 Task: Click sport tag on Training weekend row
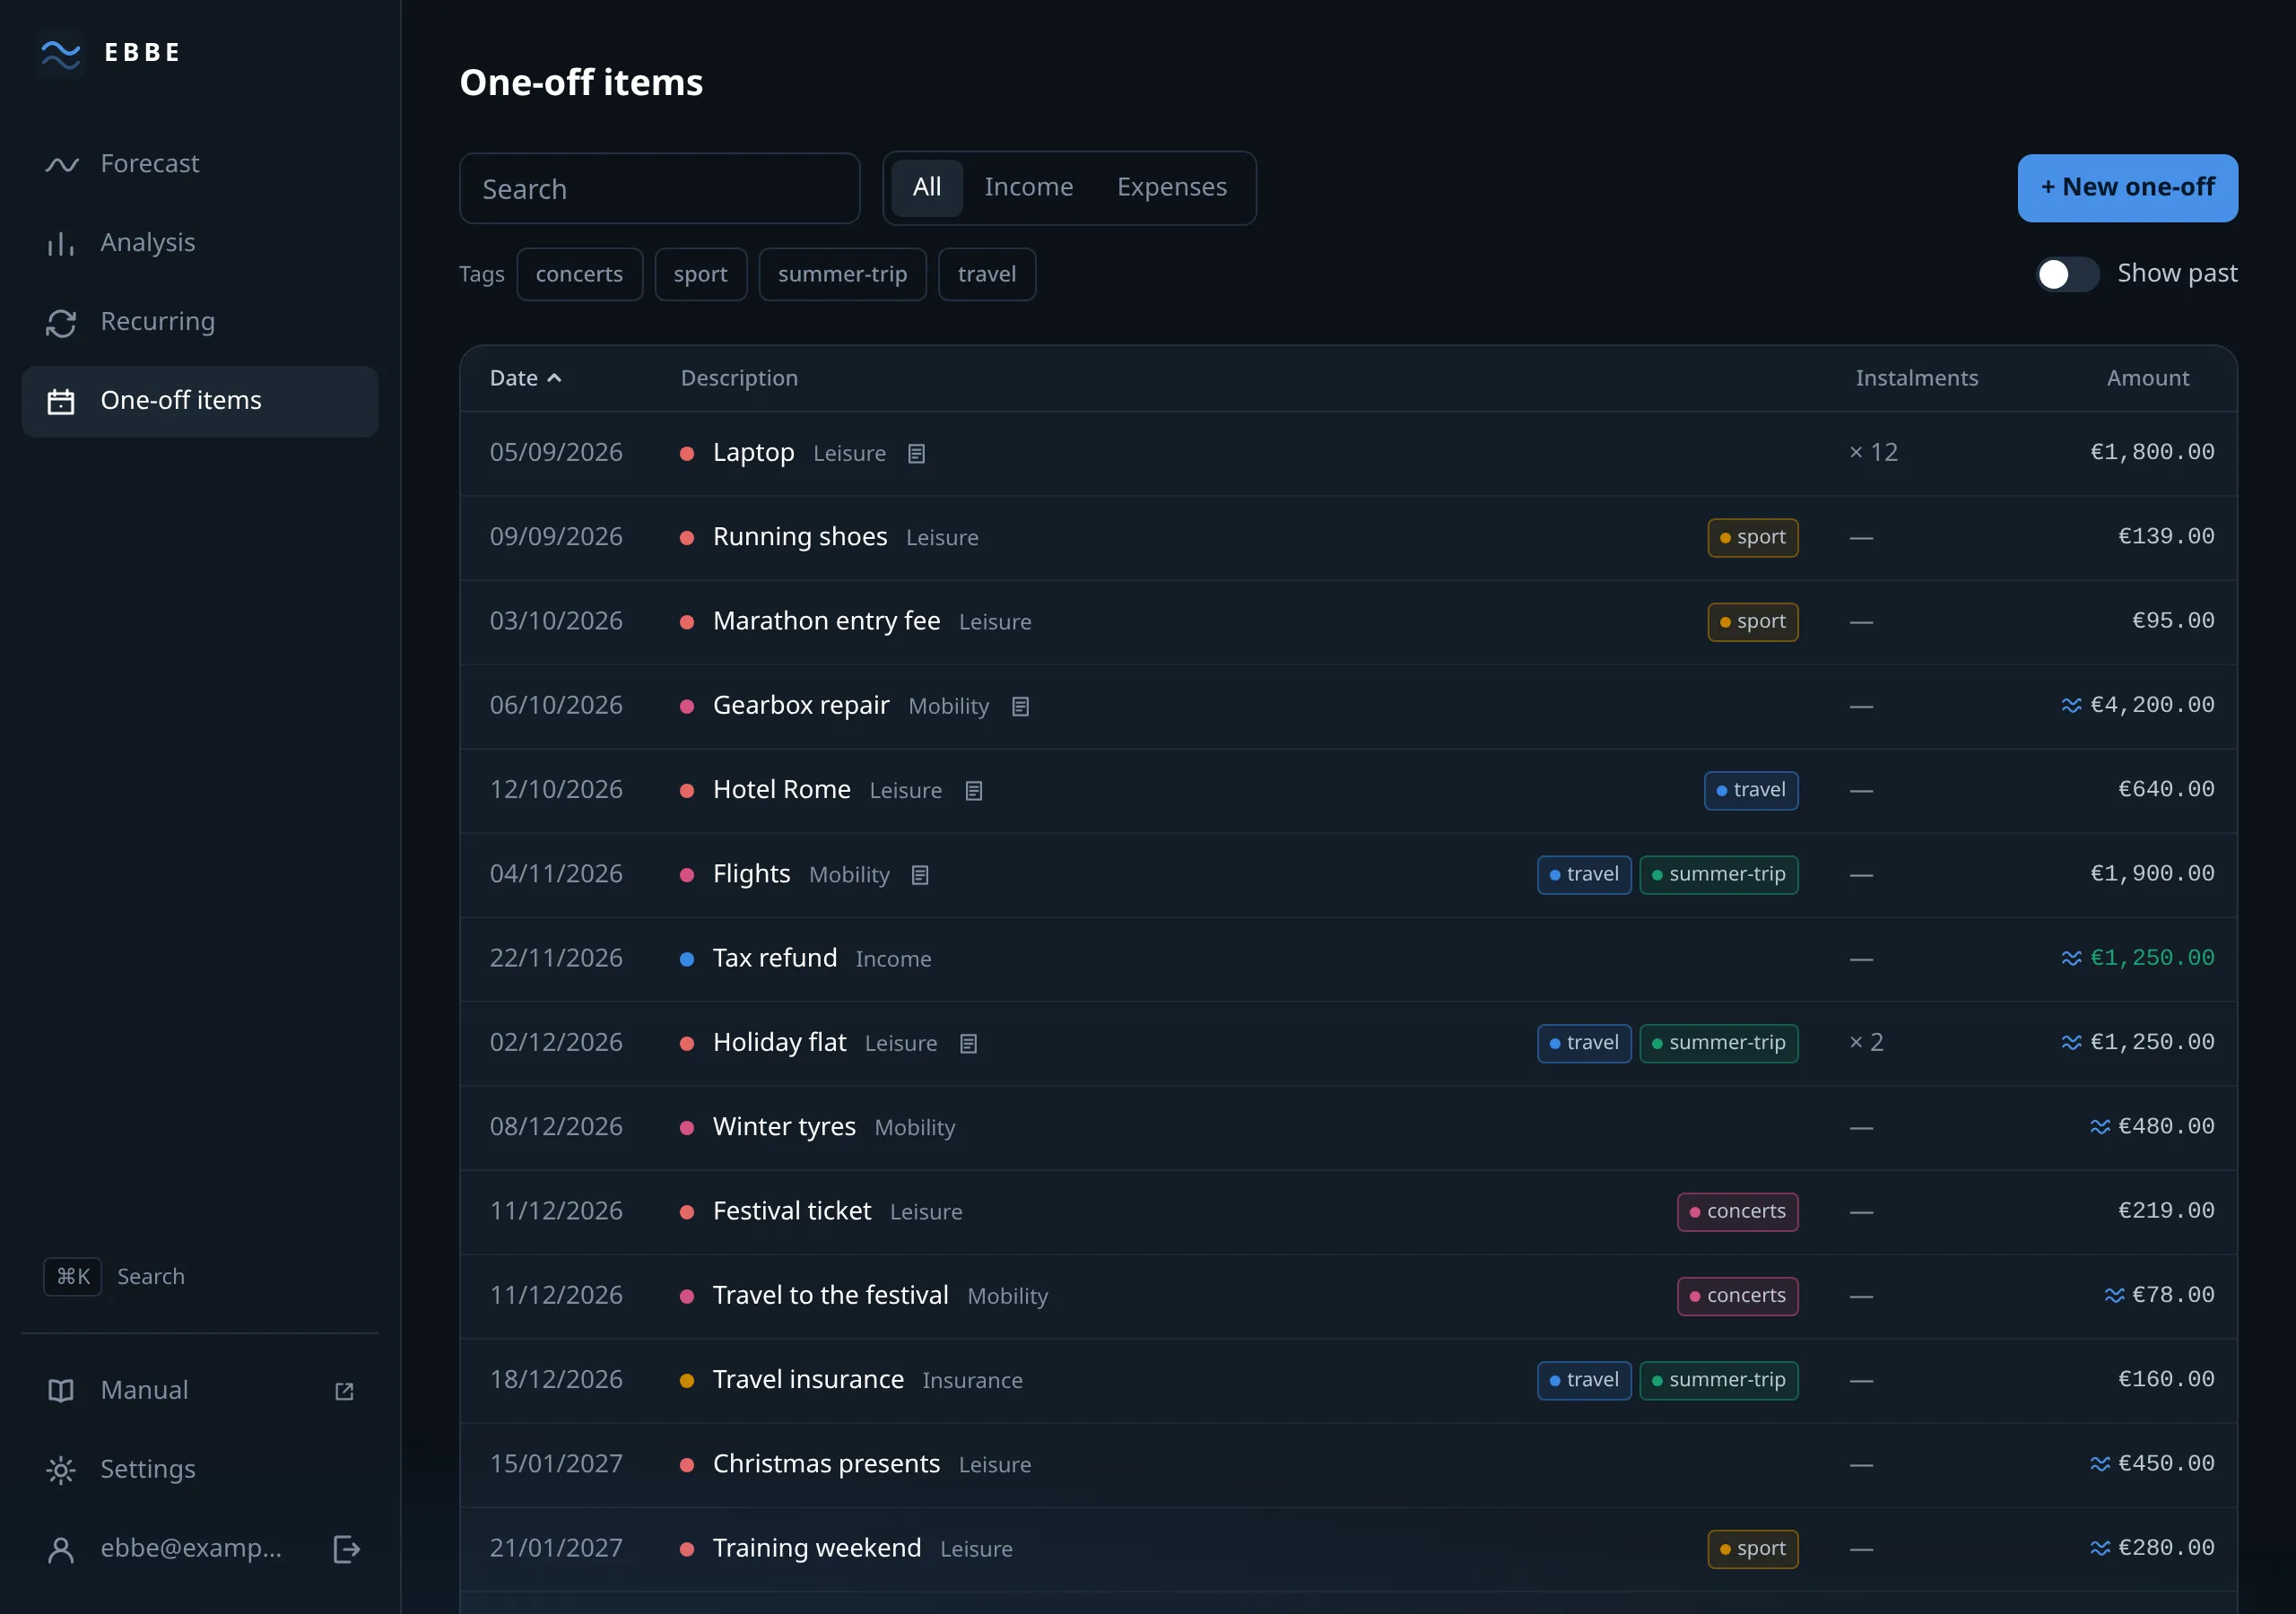tap(1752, 1549)
